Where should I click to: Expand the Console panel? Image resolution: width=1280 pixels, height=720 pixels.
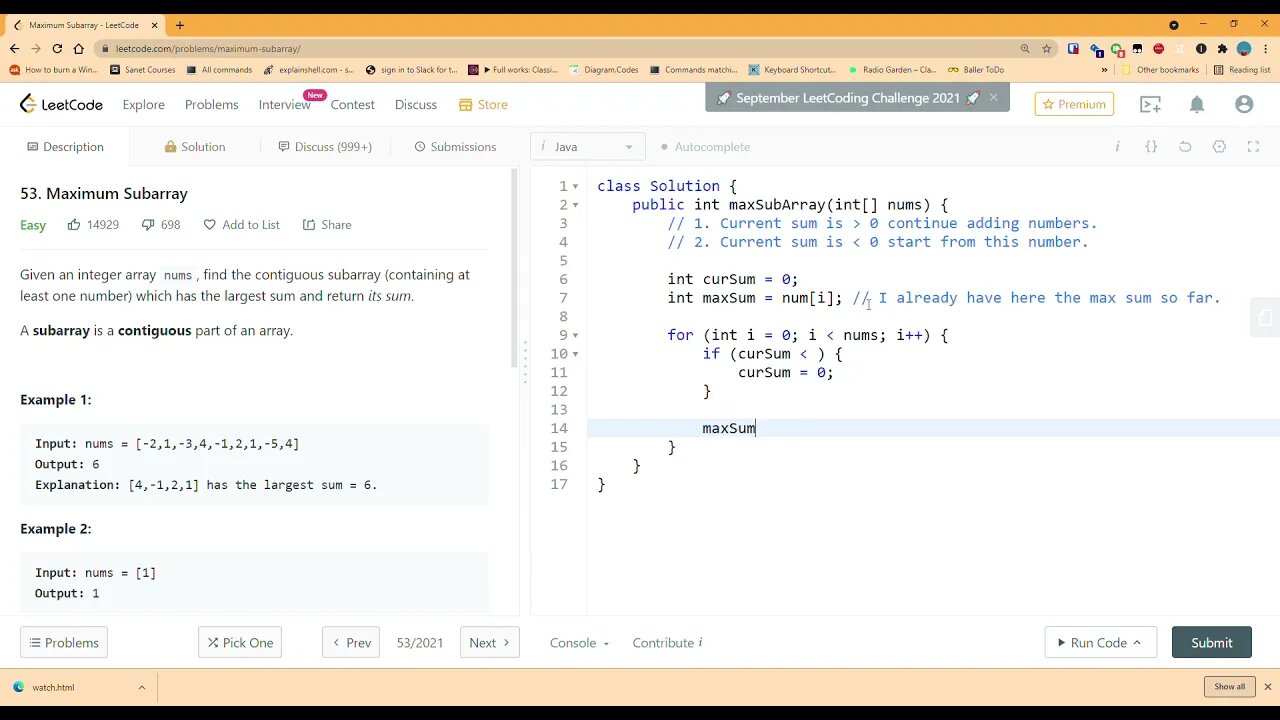[579, 643]
